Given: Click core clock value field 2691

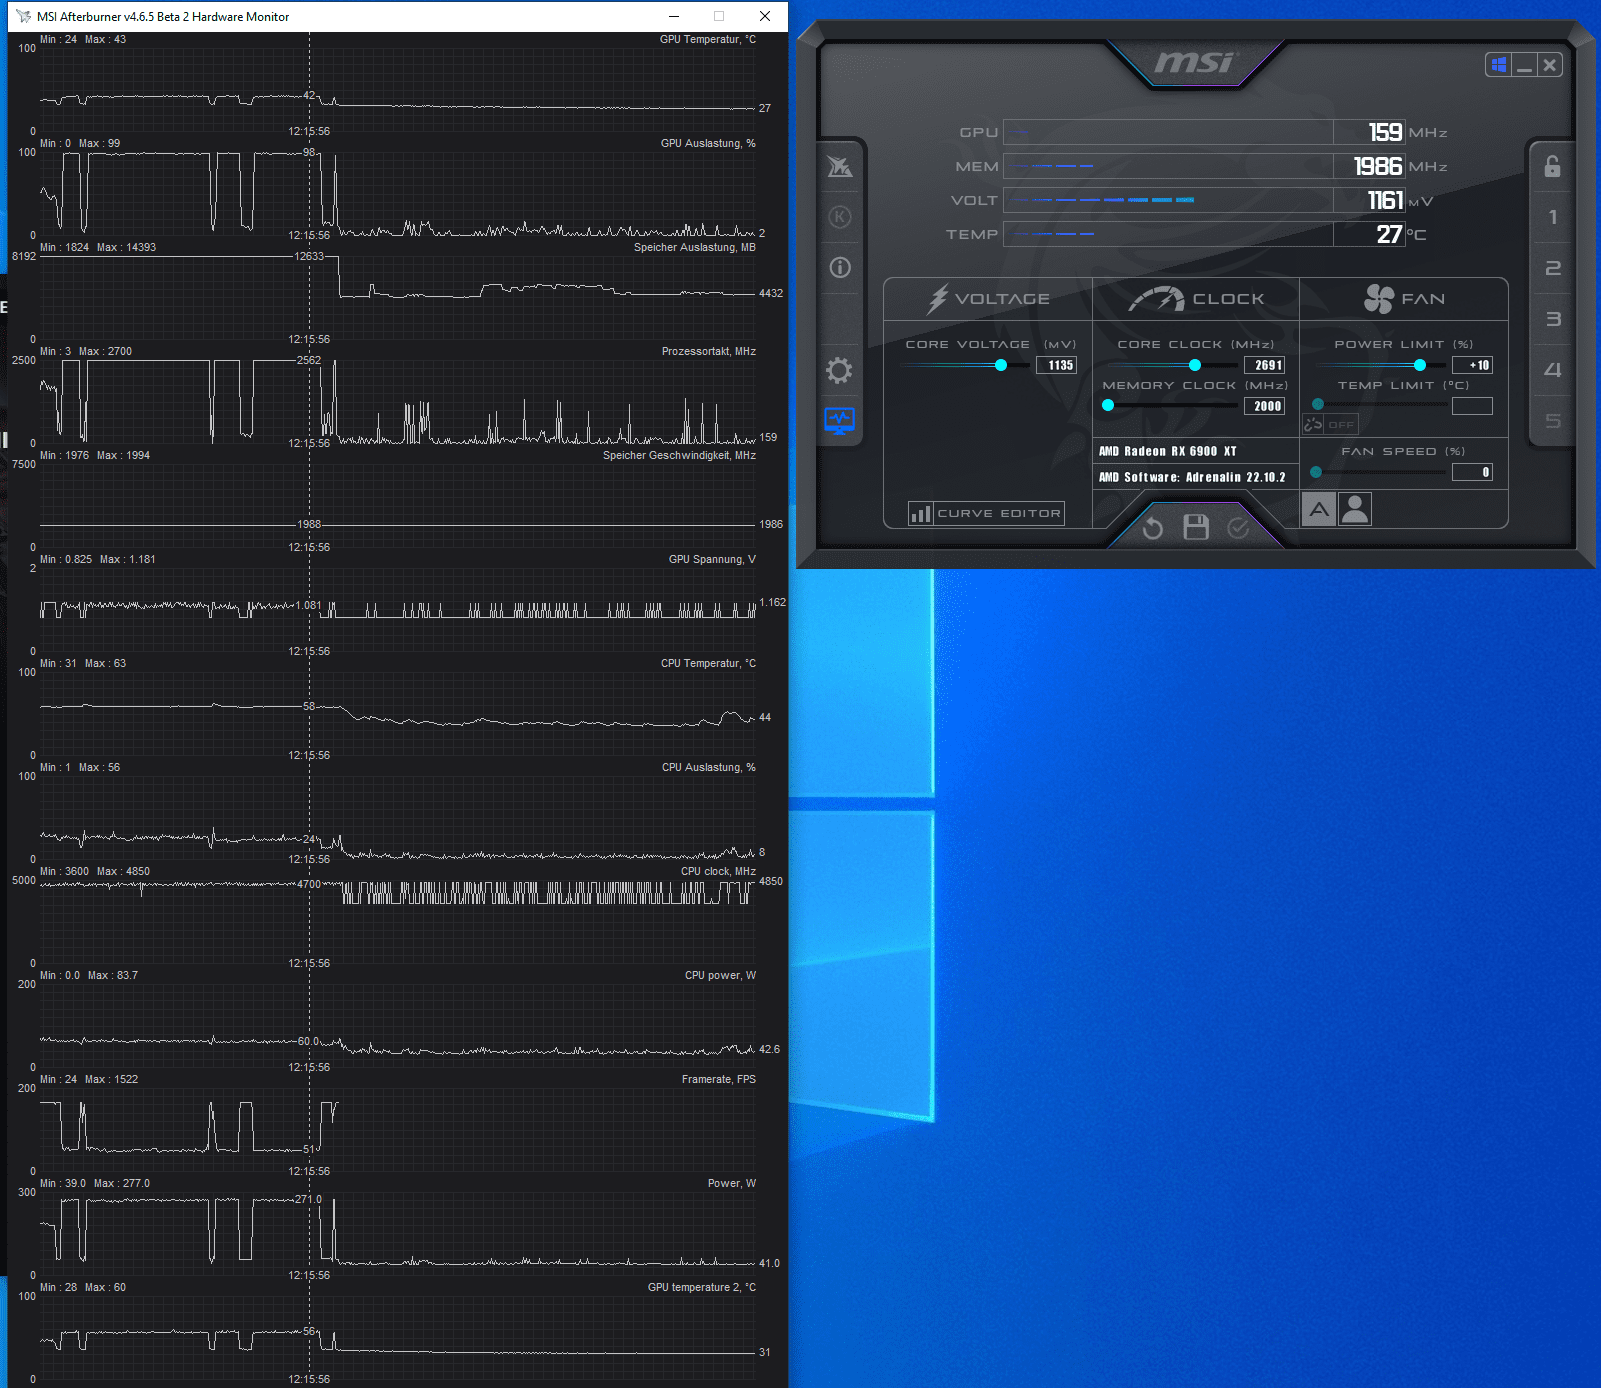Looking at the screenshot, I should pos(1264,365).
